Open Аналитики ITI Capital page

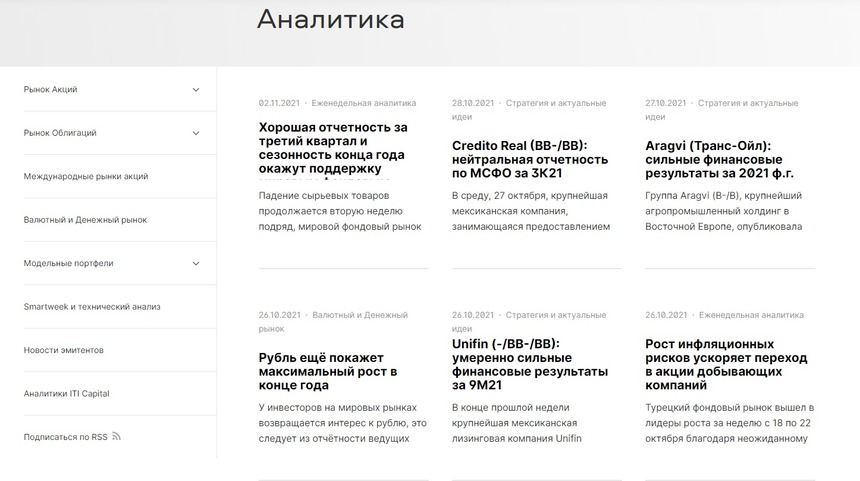67,394
